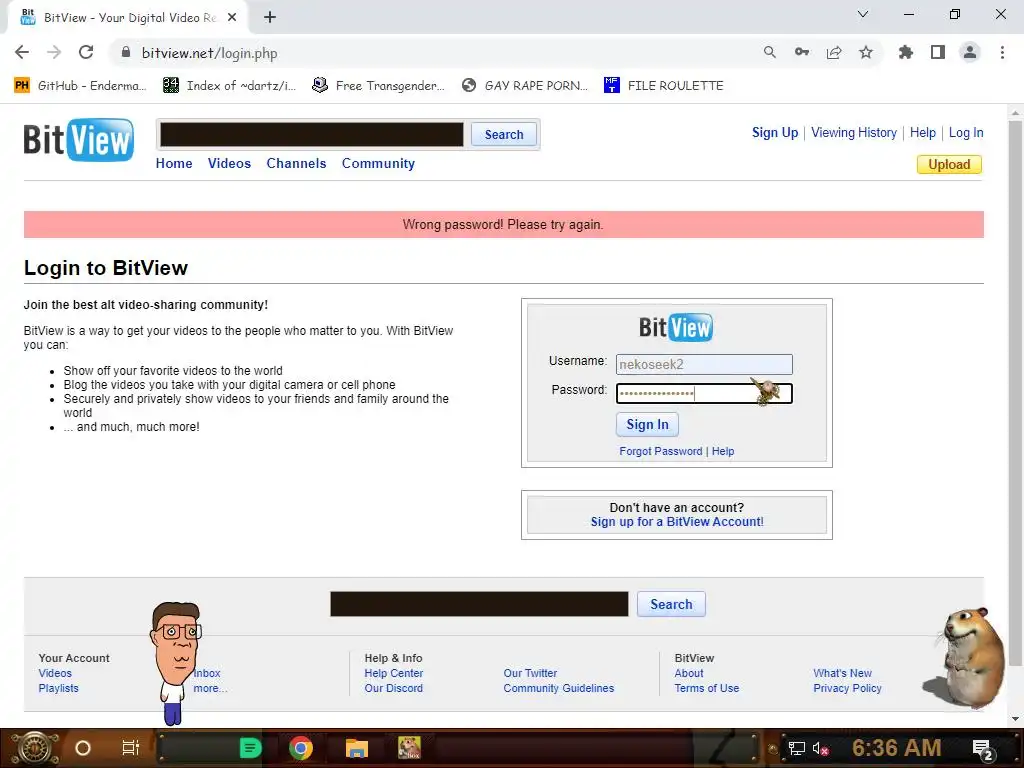The height and width of the screenshot is (768, 1024).
Task: Open the Channels nav item
Action: tap(296, 163)
